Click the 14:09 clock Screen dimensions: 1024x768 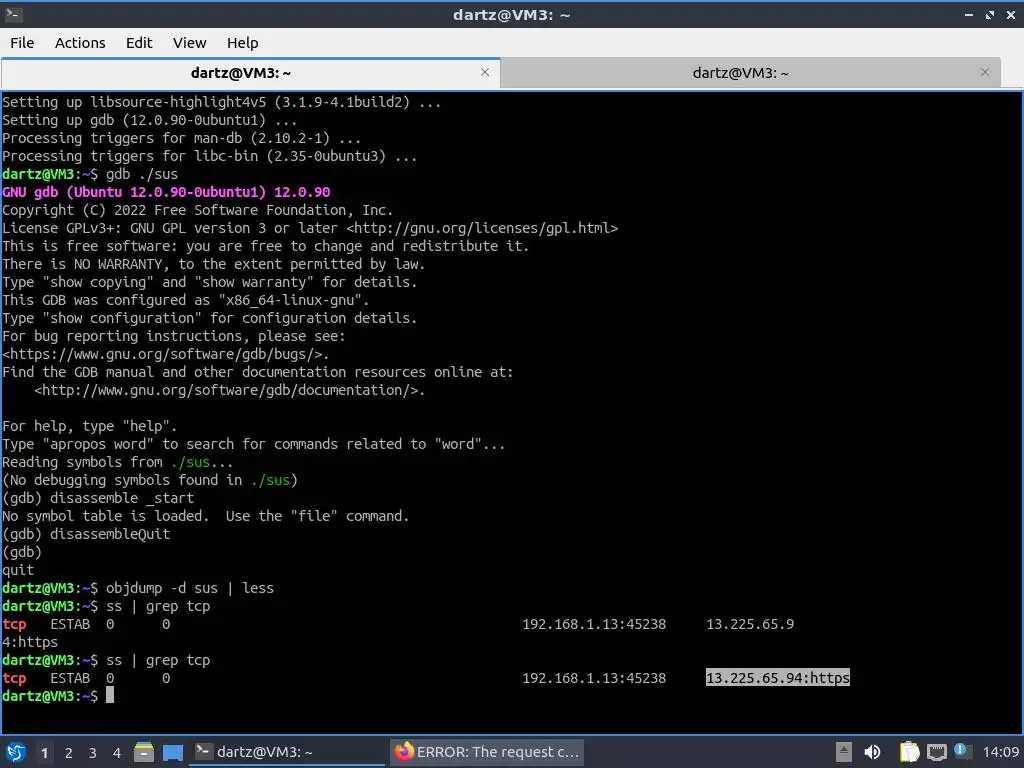(1000, 752)
